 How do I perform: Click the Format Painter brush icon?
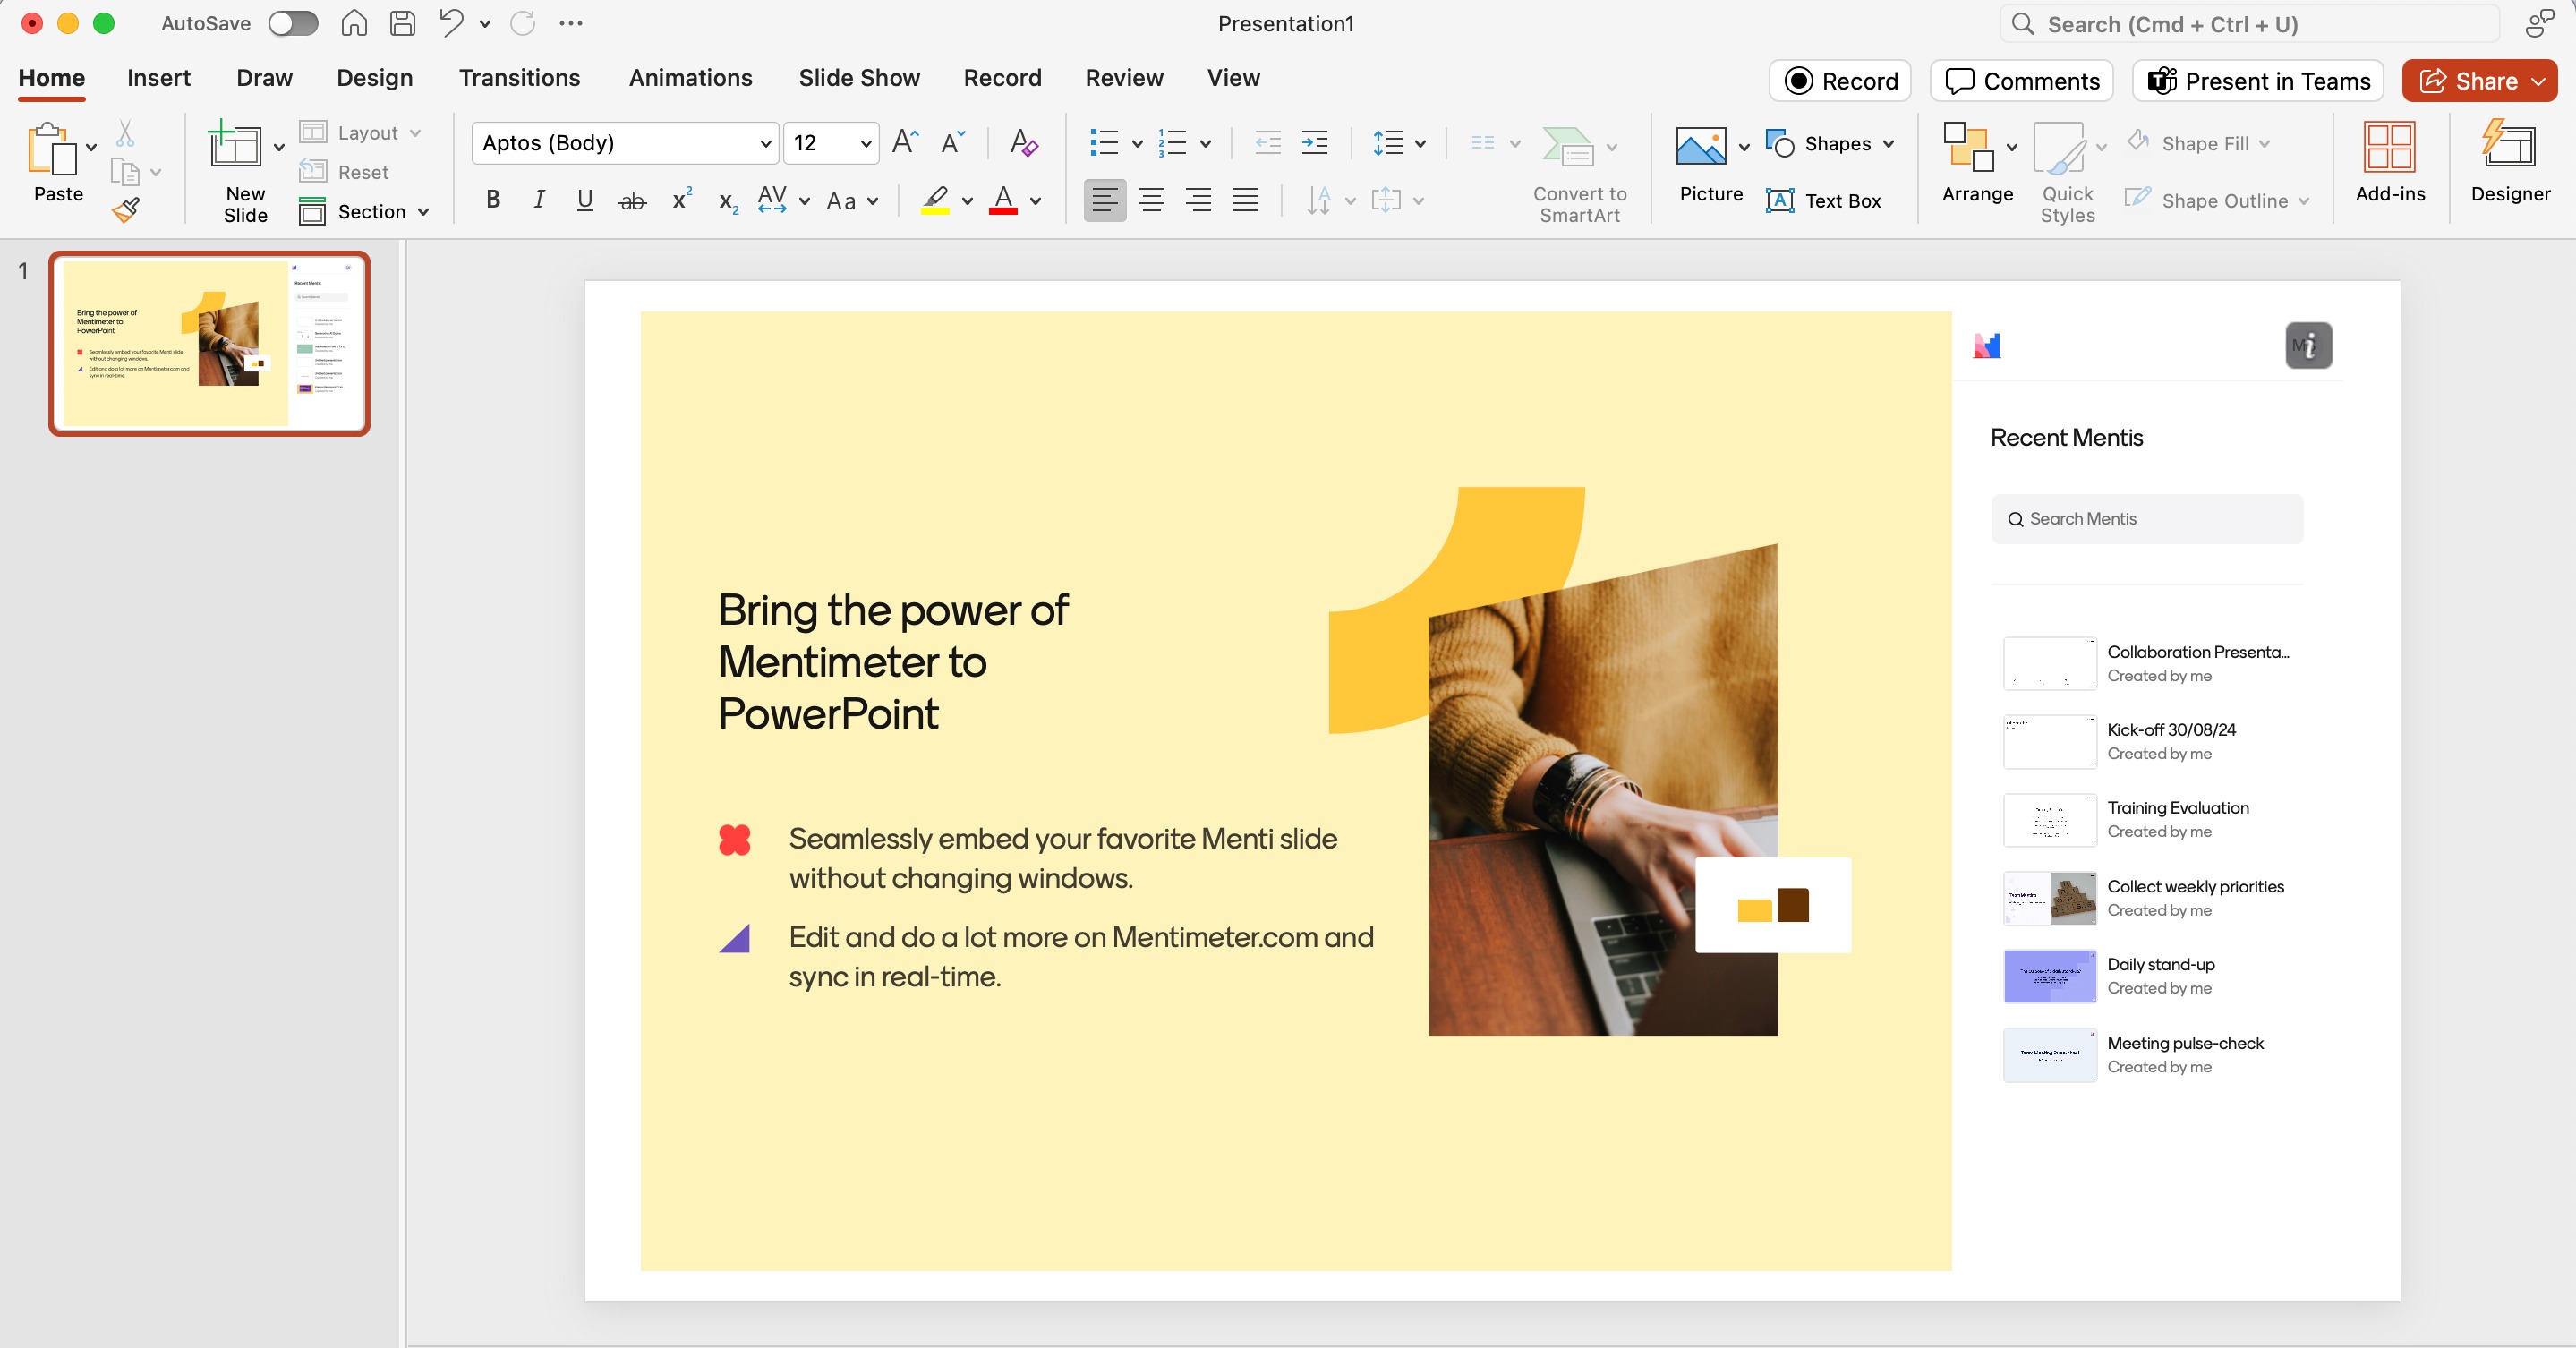point(126,210)
